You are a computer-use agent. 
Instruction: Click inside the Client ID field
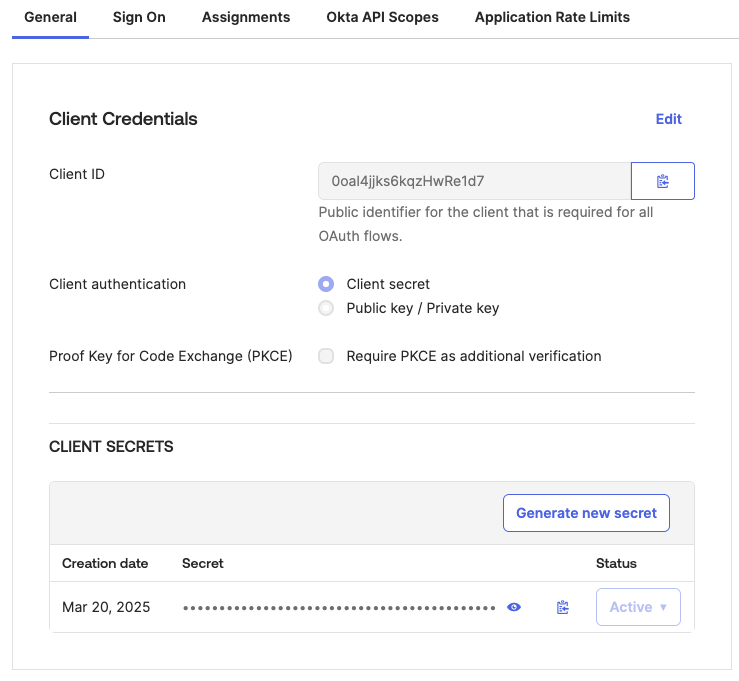point(474,181)
